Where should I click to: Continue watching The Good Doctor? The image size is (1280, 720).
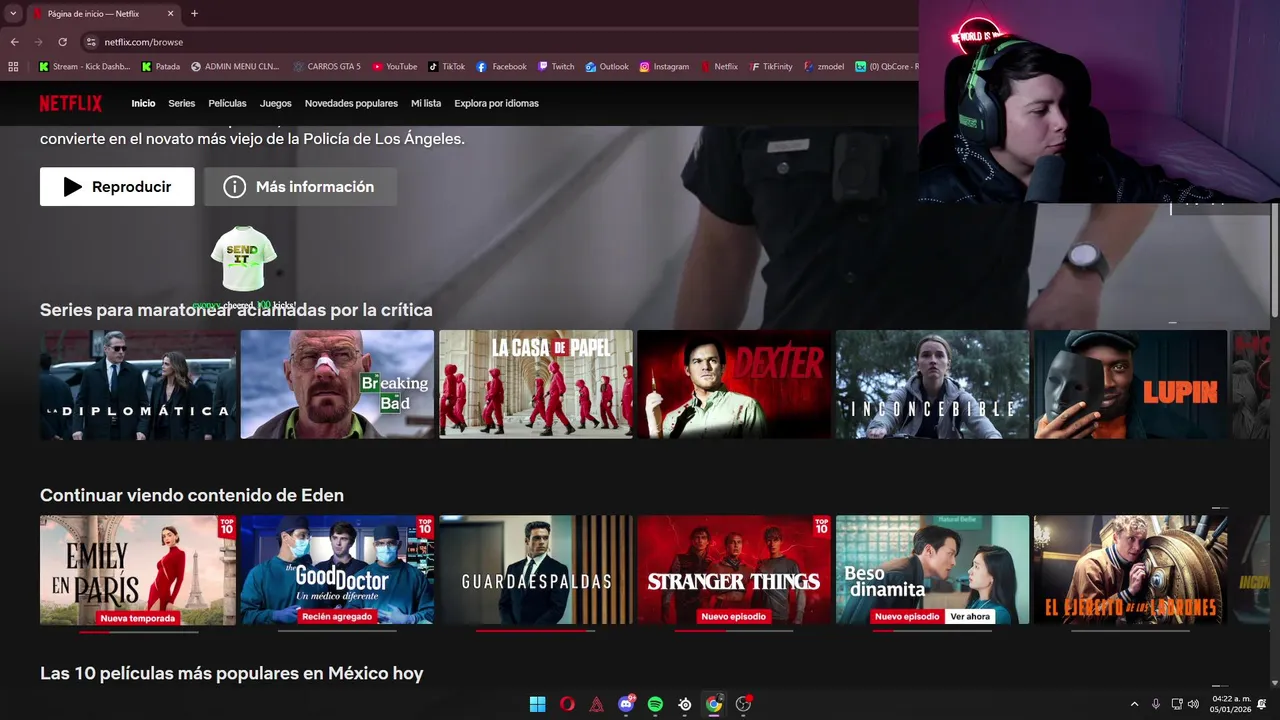coord(337,570)
